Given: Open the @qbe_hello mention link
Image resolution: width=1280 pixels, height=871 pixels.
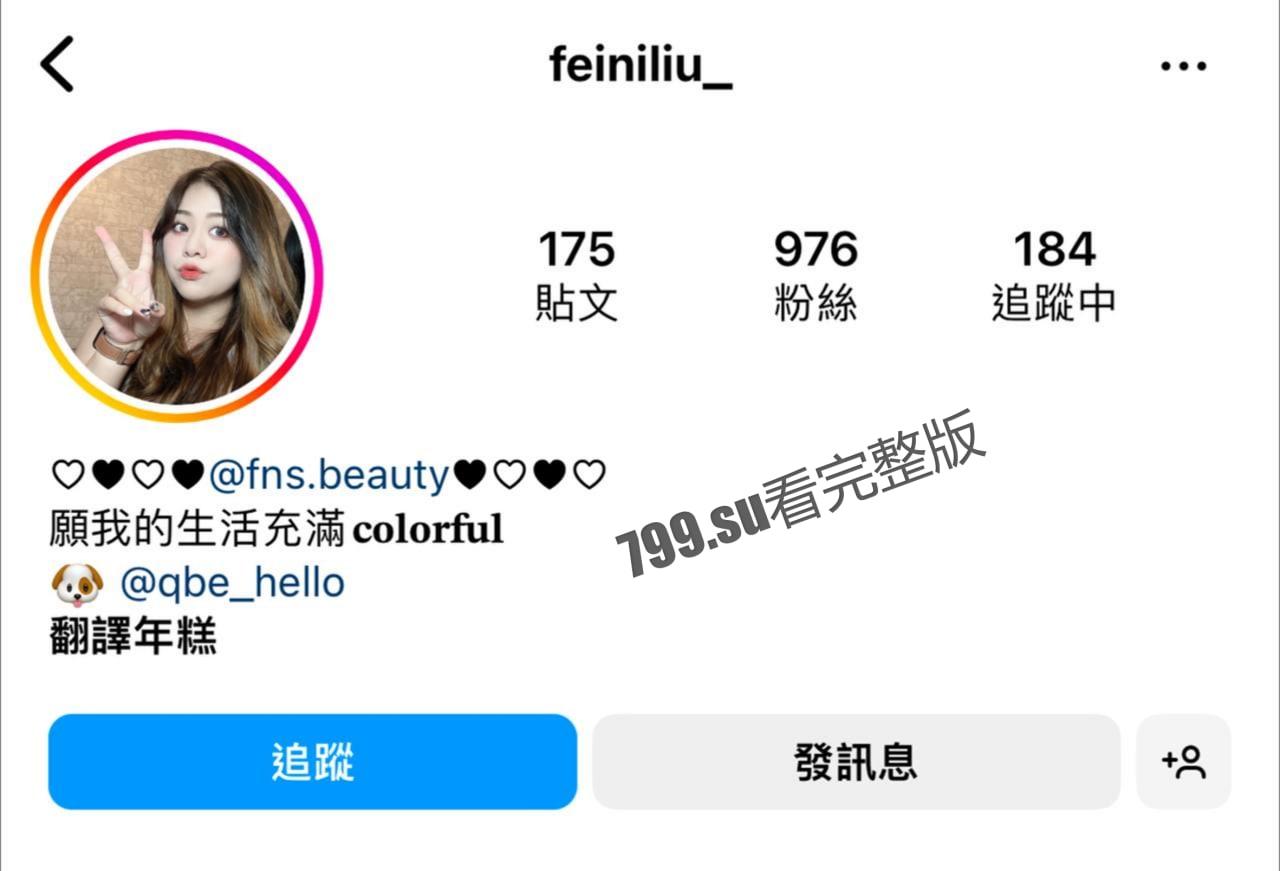Looking at the screenshot, I should coord(232,583).
